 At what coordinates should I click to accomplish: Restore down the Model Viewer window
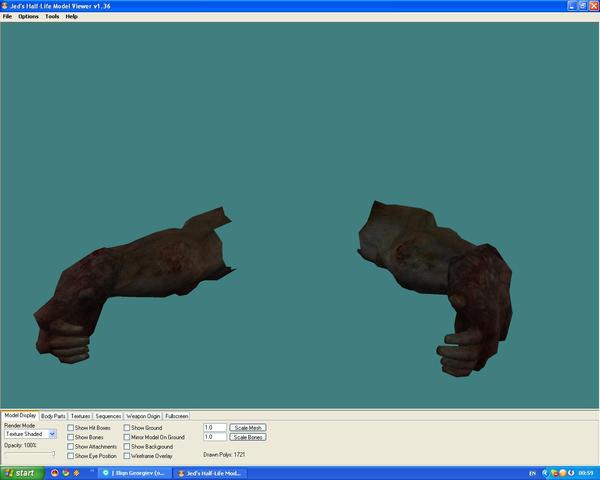point(582,6)
